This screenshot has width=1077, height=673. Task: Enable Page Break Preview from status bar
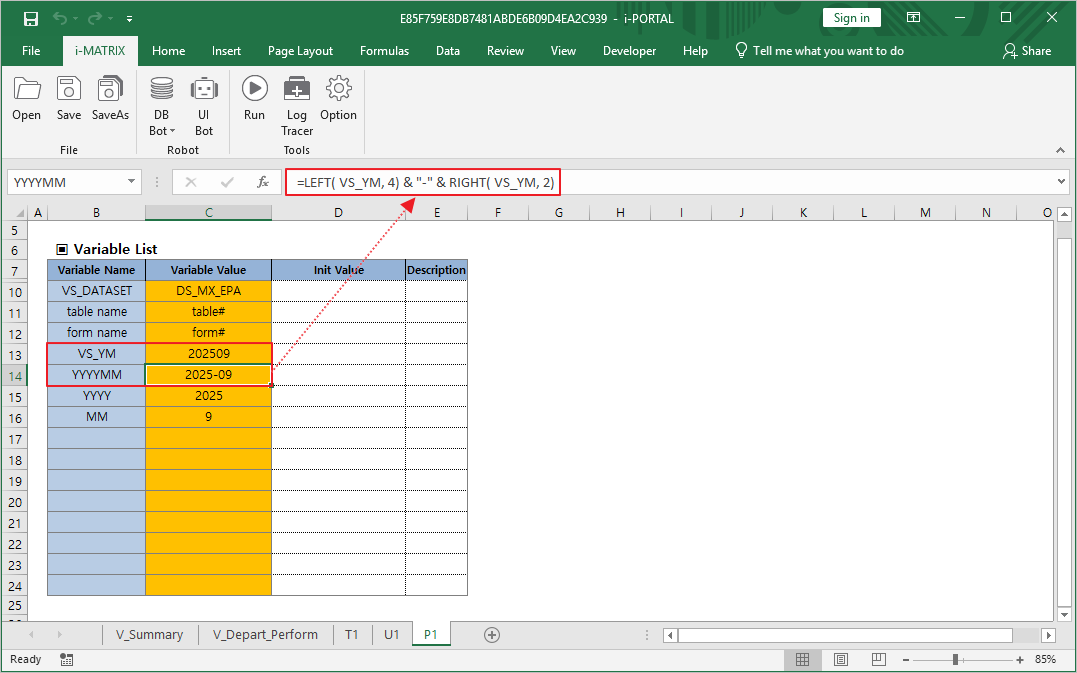tap(877, 659)
